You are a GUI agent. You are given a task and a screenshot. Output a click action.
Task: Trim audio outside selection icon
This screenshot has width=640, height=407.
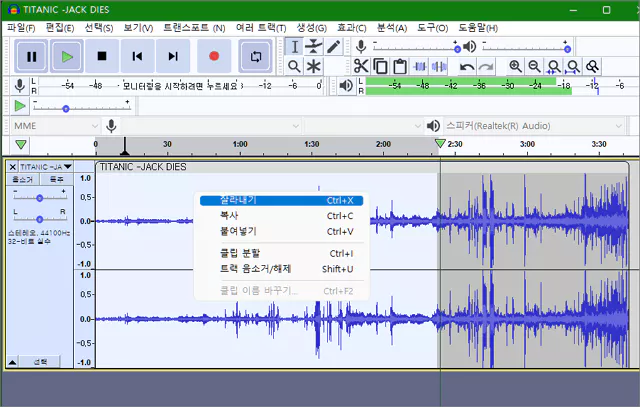pyautogui.click(x=420, y=66)
